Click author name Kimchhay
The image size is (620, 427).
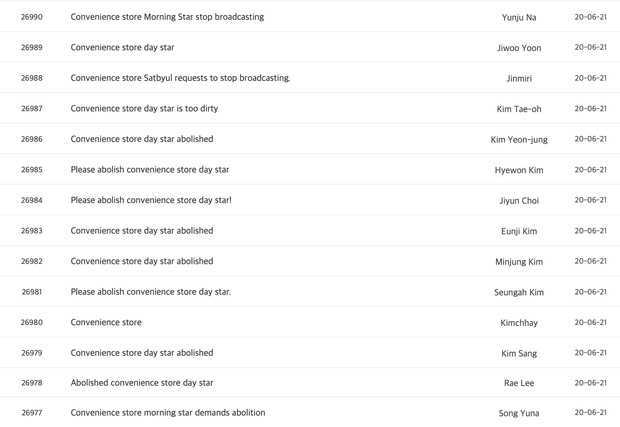pyautogui.click(x=518, y=323)
